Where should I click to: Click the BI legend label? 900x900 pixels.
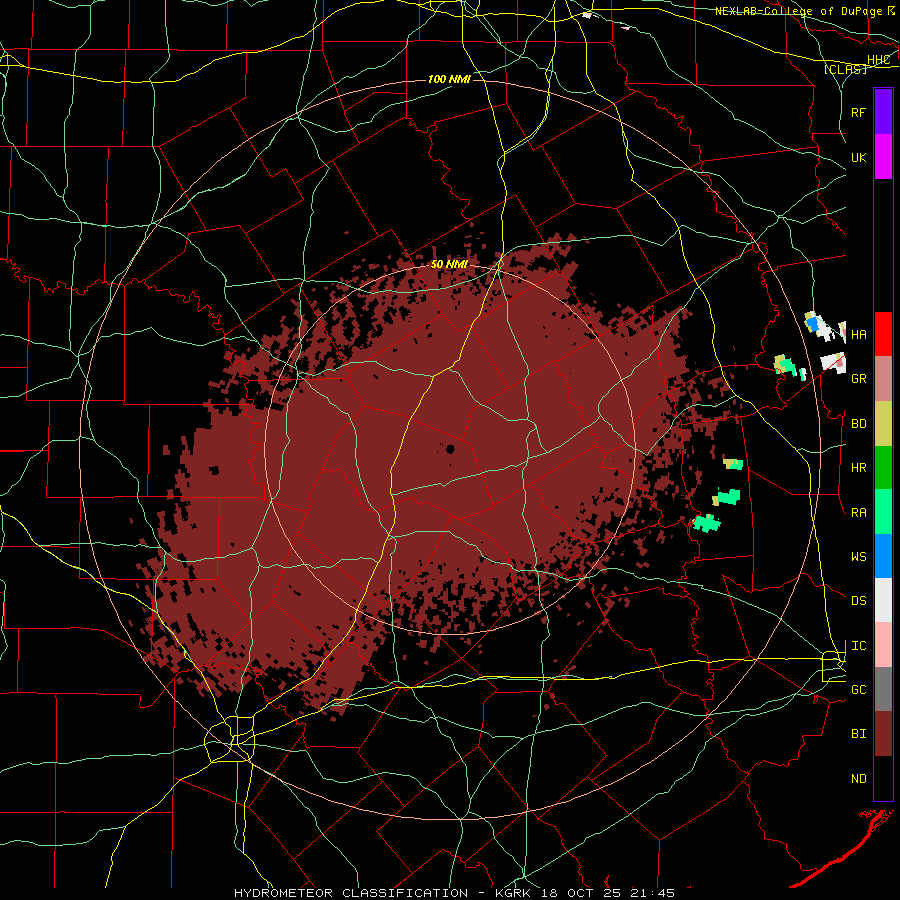pos(858,734)
